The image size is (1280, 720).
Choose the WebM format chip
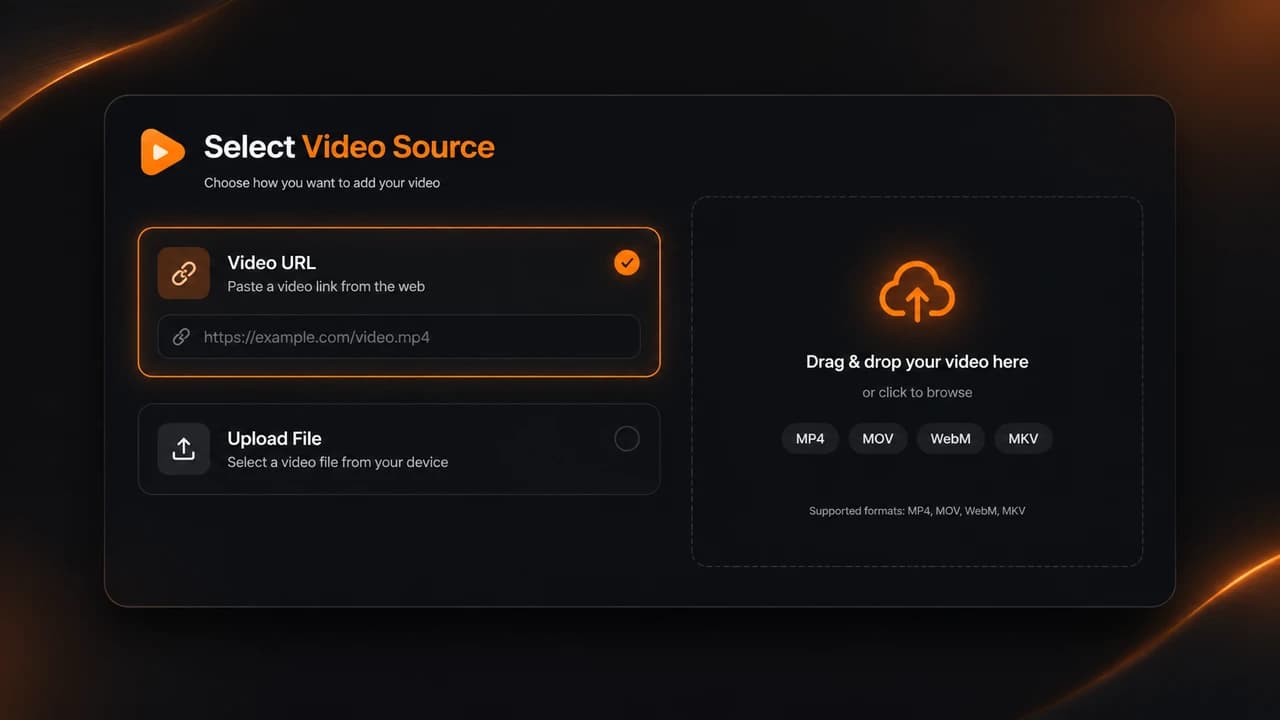pos(951,439)
